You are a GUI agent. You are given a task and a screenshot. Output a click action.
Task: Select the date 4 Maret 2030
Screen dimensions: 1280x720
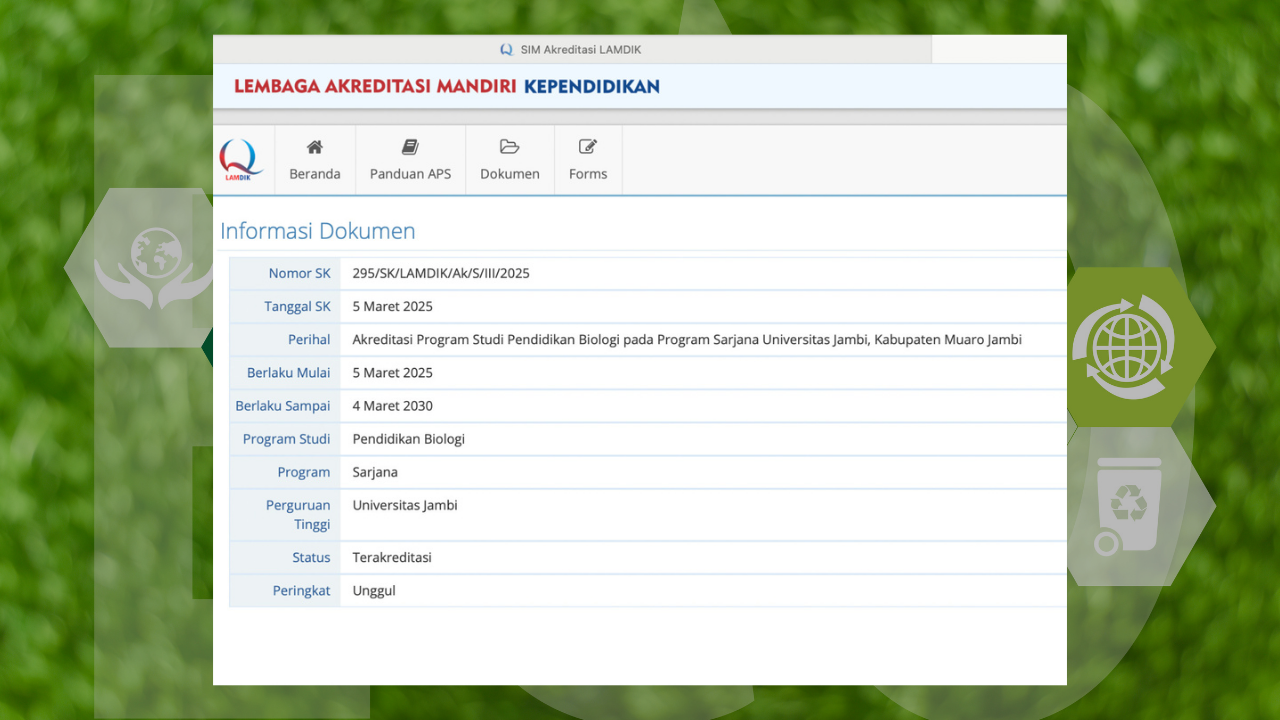click(x=392, y=406)
